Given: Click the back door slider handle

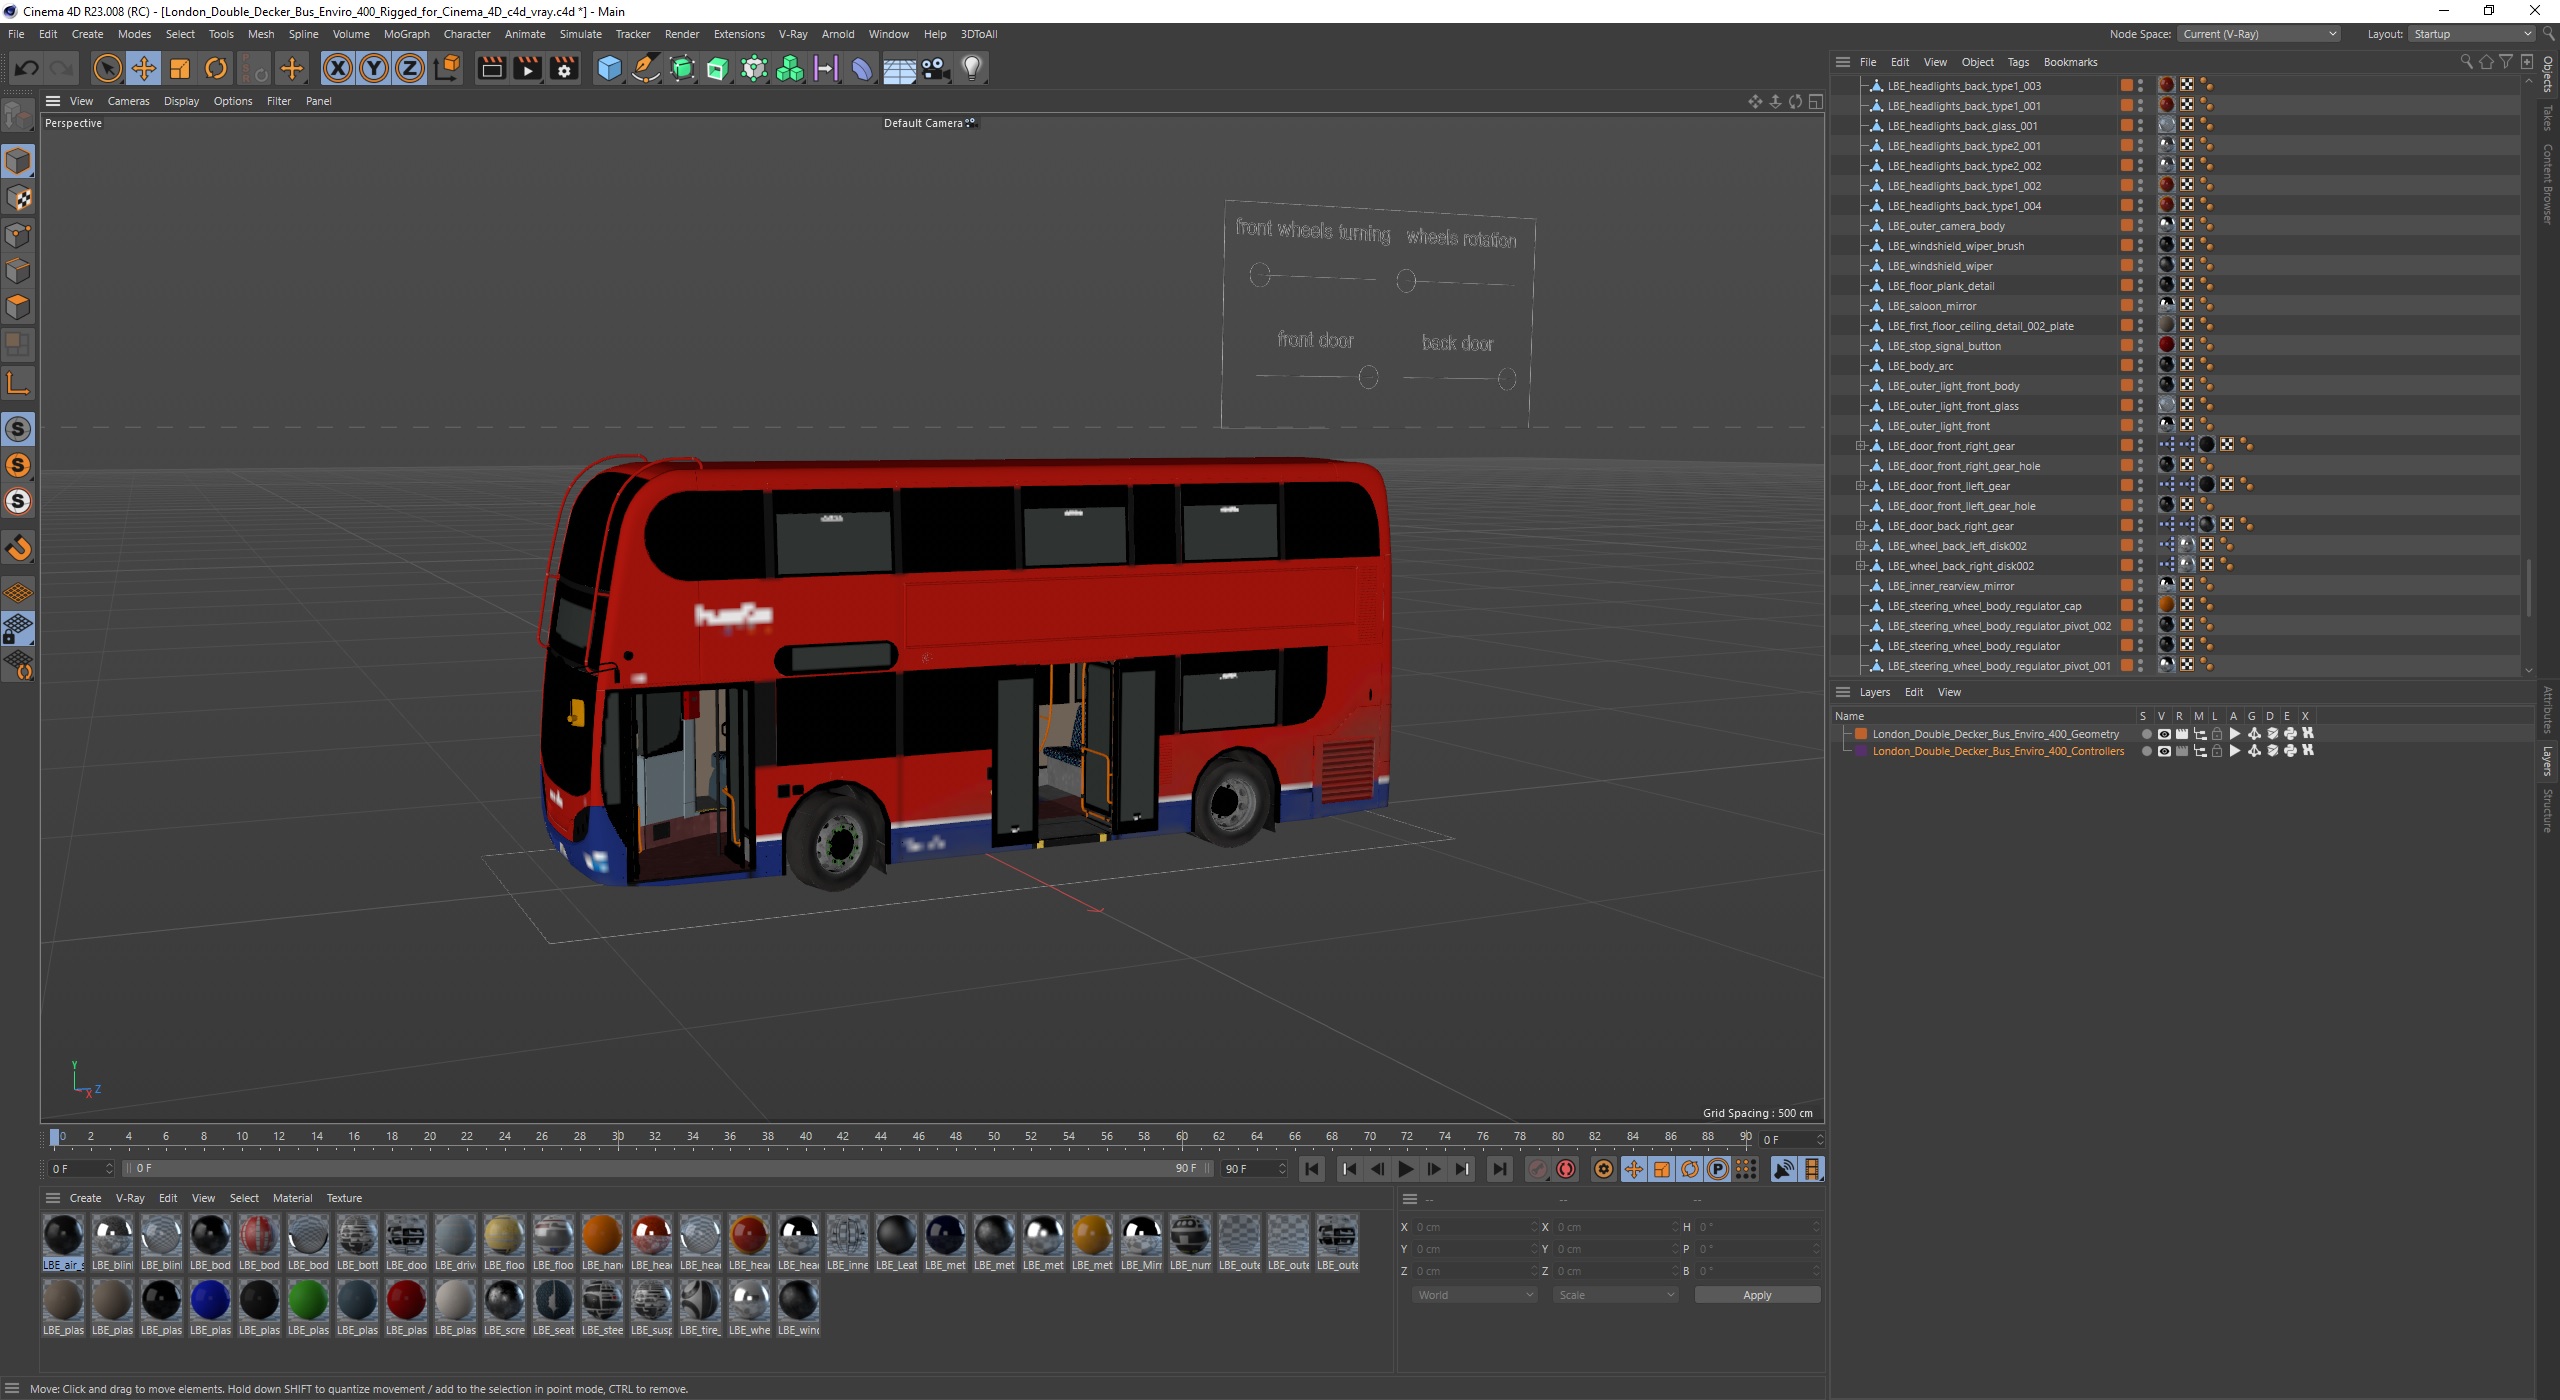Looking at the screenshot, I should pos(1507,379).
